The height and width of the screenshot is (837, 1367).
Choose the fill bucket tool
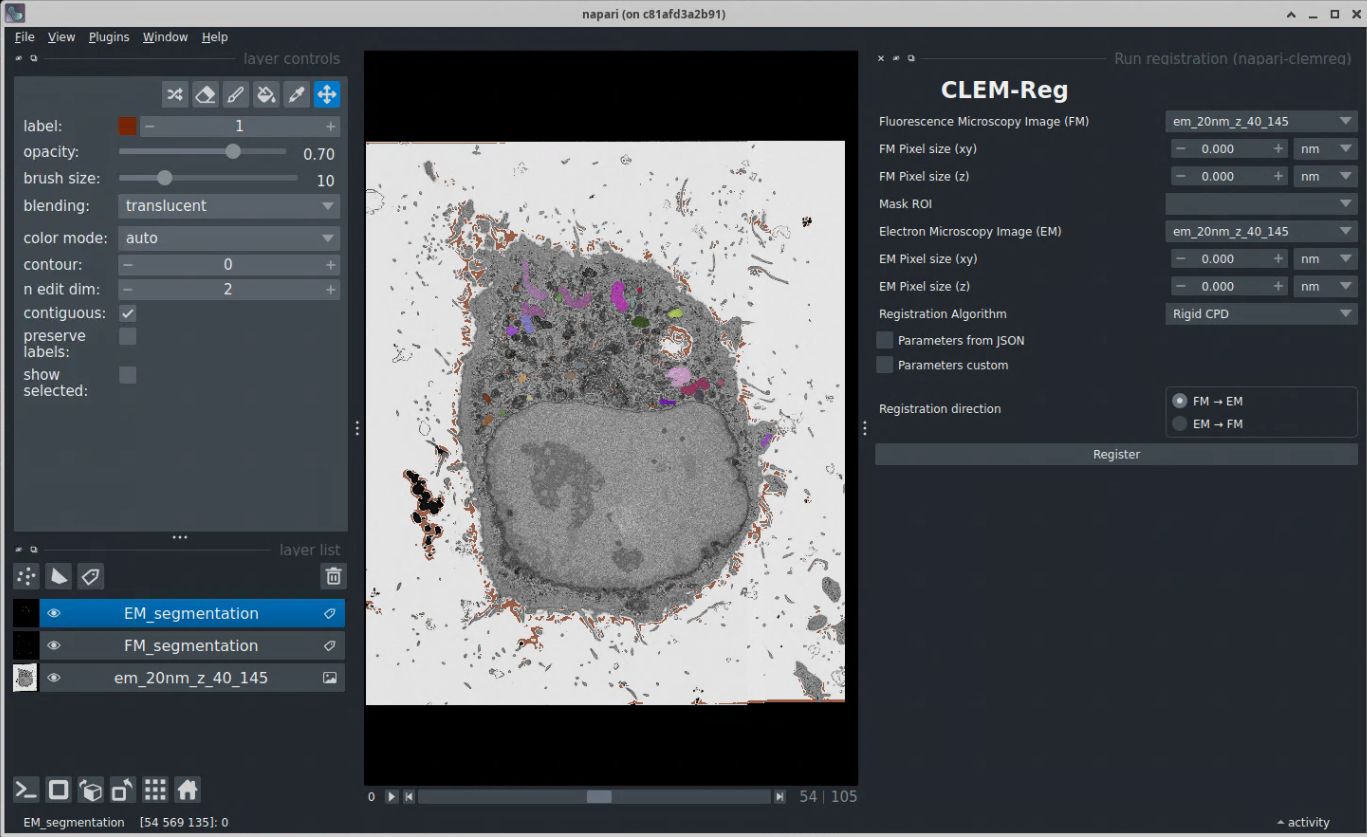pyautogui.click(x=265, y=95)
